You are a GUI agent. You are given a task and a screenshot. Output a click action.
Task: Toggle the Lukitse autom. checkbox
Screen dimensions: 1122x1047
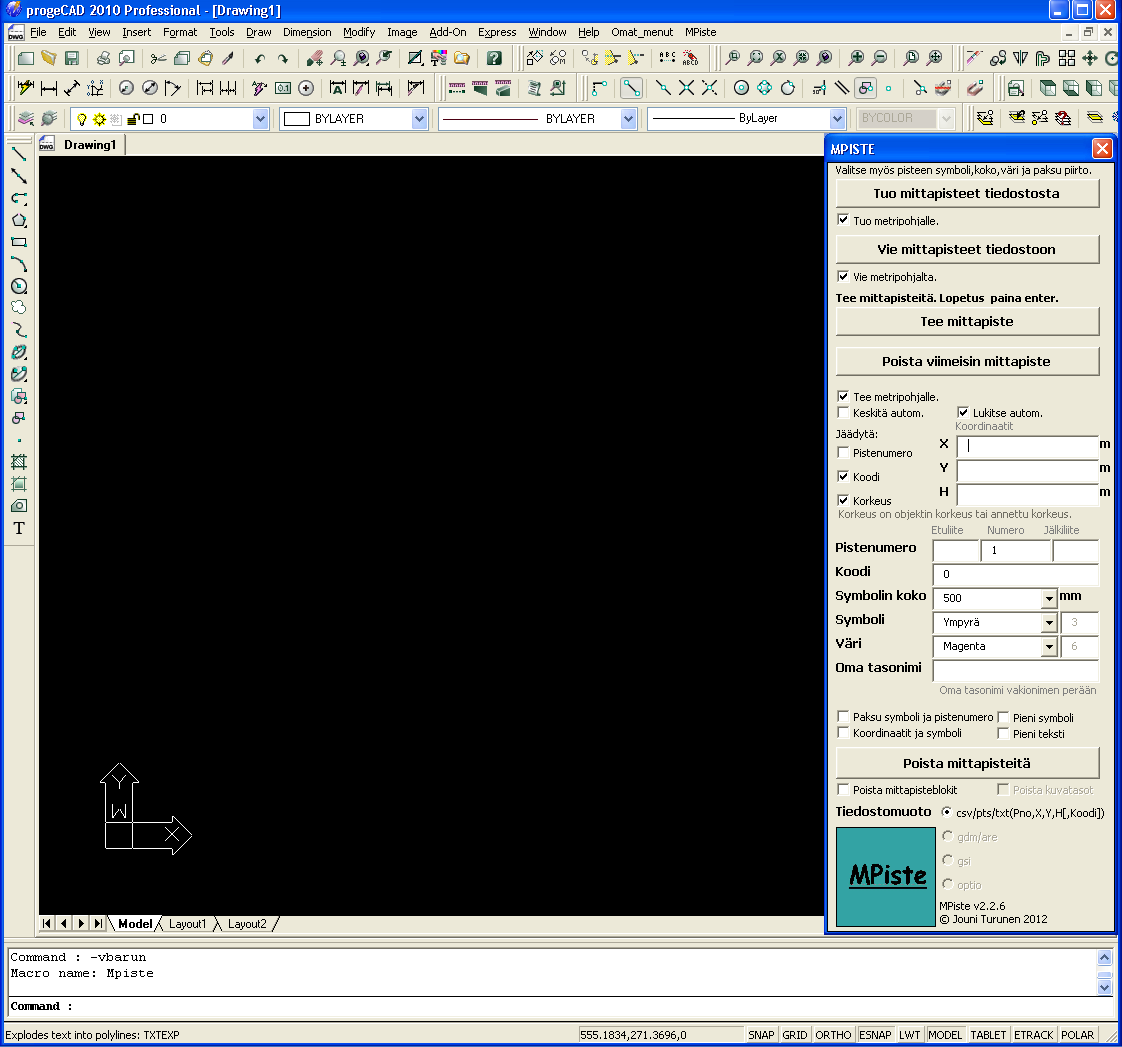[963, 412]
